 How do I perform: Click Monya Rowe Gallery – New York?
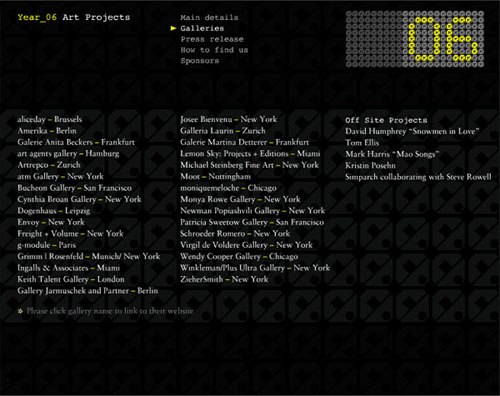click(x=240, y=199)
